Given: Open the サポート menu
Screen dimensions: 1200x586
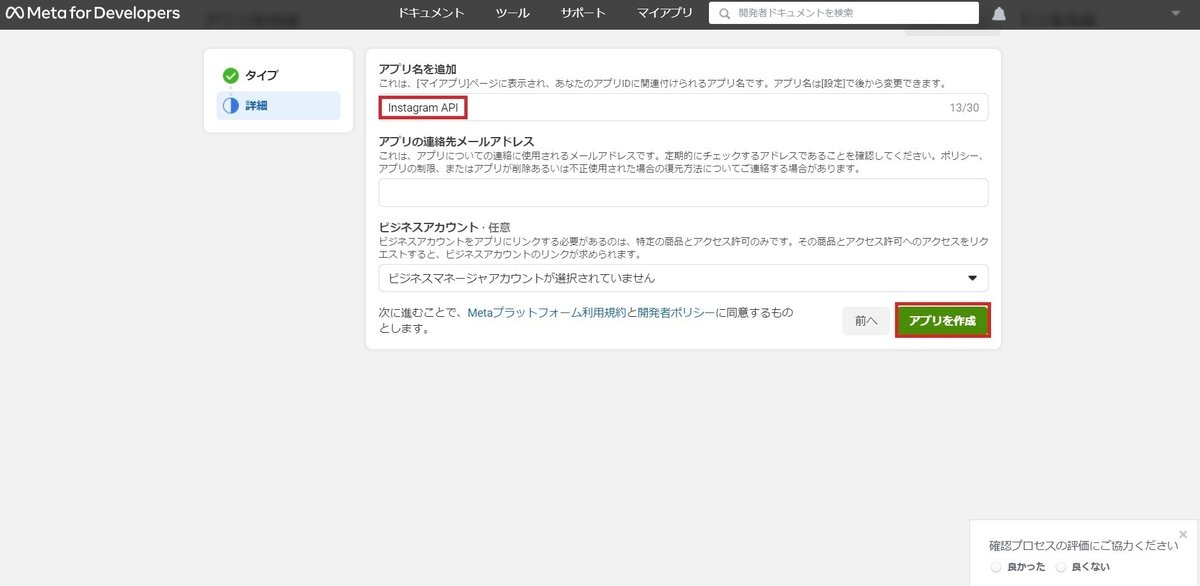Looking at the screenshot, I should coord(583,14).
